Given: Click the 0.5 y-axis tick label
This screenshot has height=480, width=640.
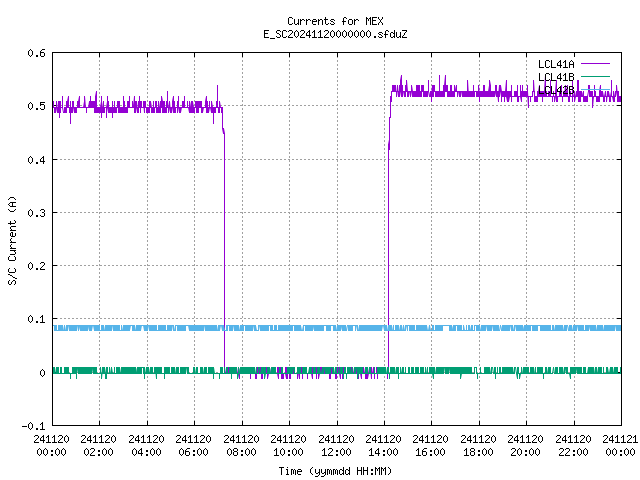Looking at the screenshot, I should (x=36, y=106).
